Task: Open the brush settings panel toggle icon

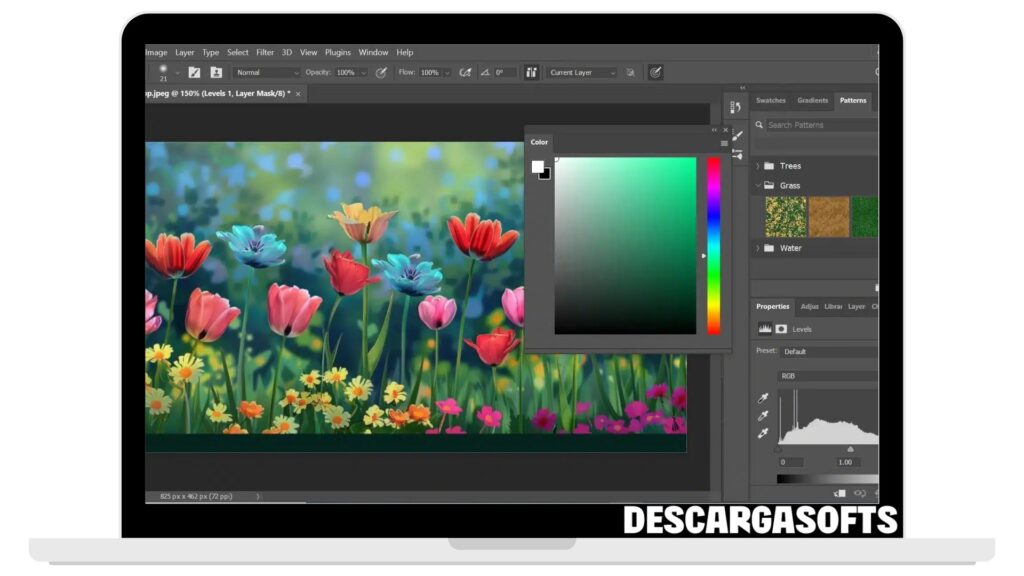Action: [x=194, y=72]
